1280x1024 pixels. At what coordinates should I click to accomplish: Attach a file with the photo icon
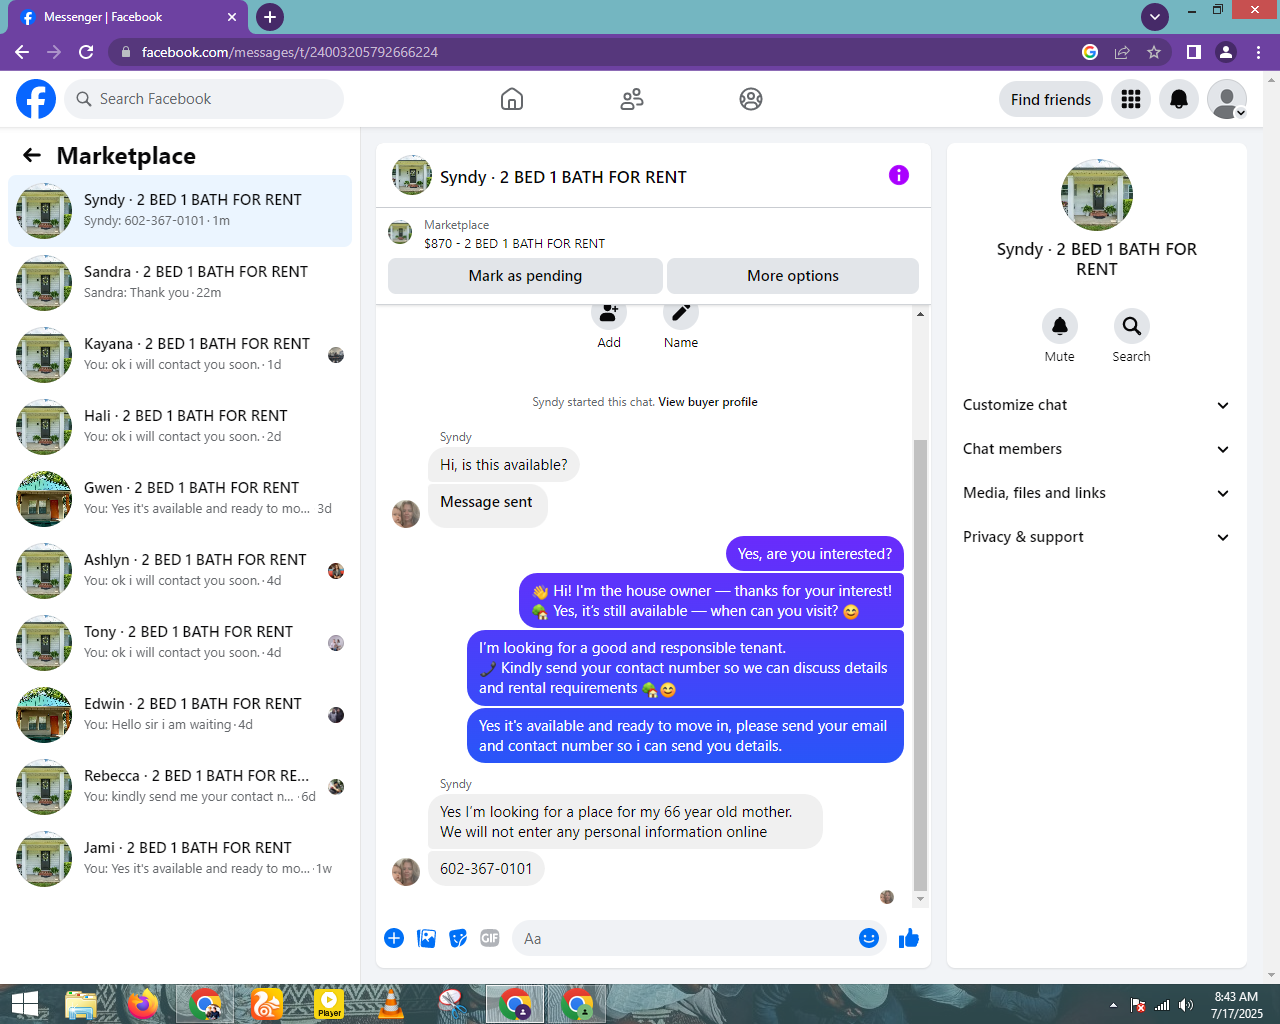pos(426,938)
